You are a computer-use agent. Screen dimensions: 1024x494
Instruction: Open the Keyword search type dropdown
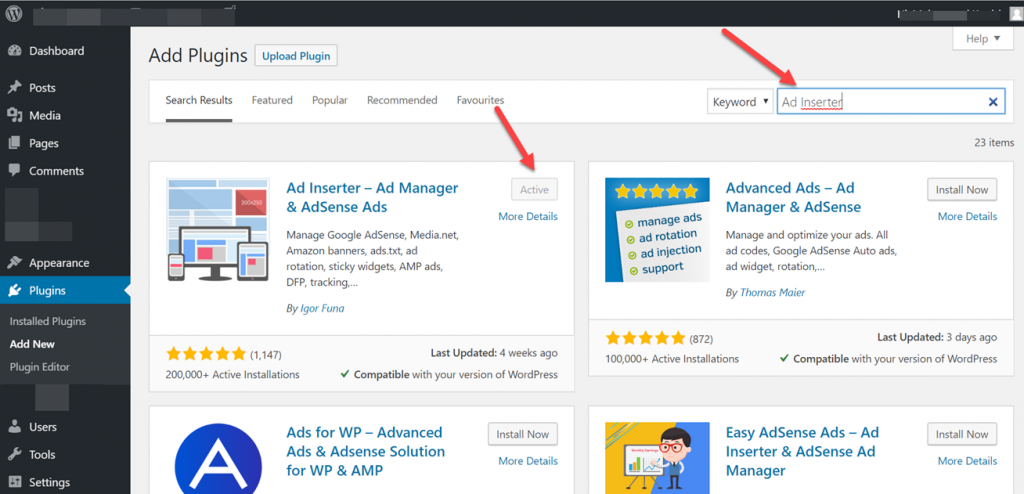[x=740, y=102]
